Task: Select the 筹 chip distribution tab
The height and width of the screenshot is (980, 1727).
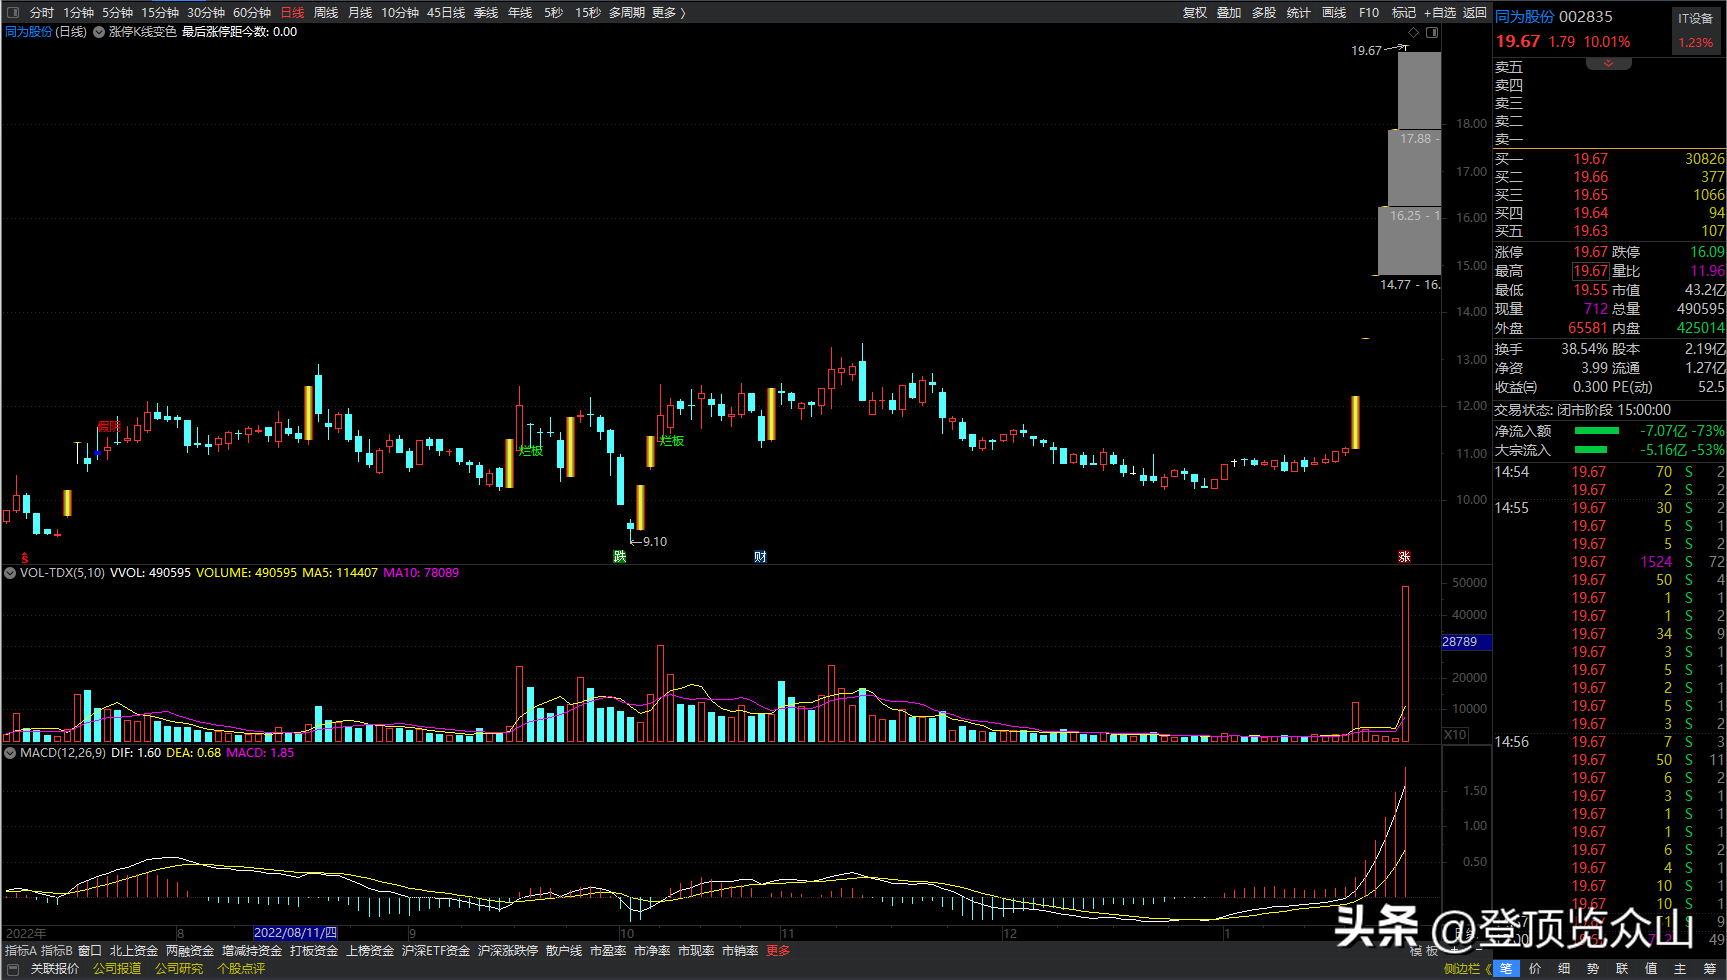Action: pos(1710,969)
